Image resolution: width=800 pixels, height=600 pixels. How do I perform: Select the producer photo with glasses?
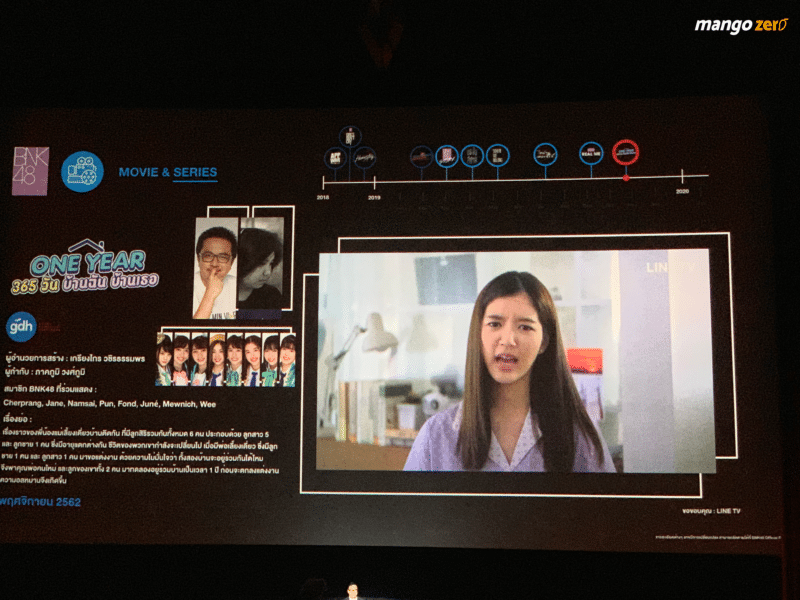(215, 268)
